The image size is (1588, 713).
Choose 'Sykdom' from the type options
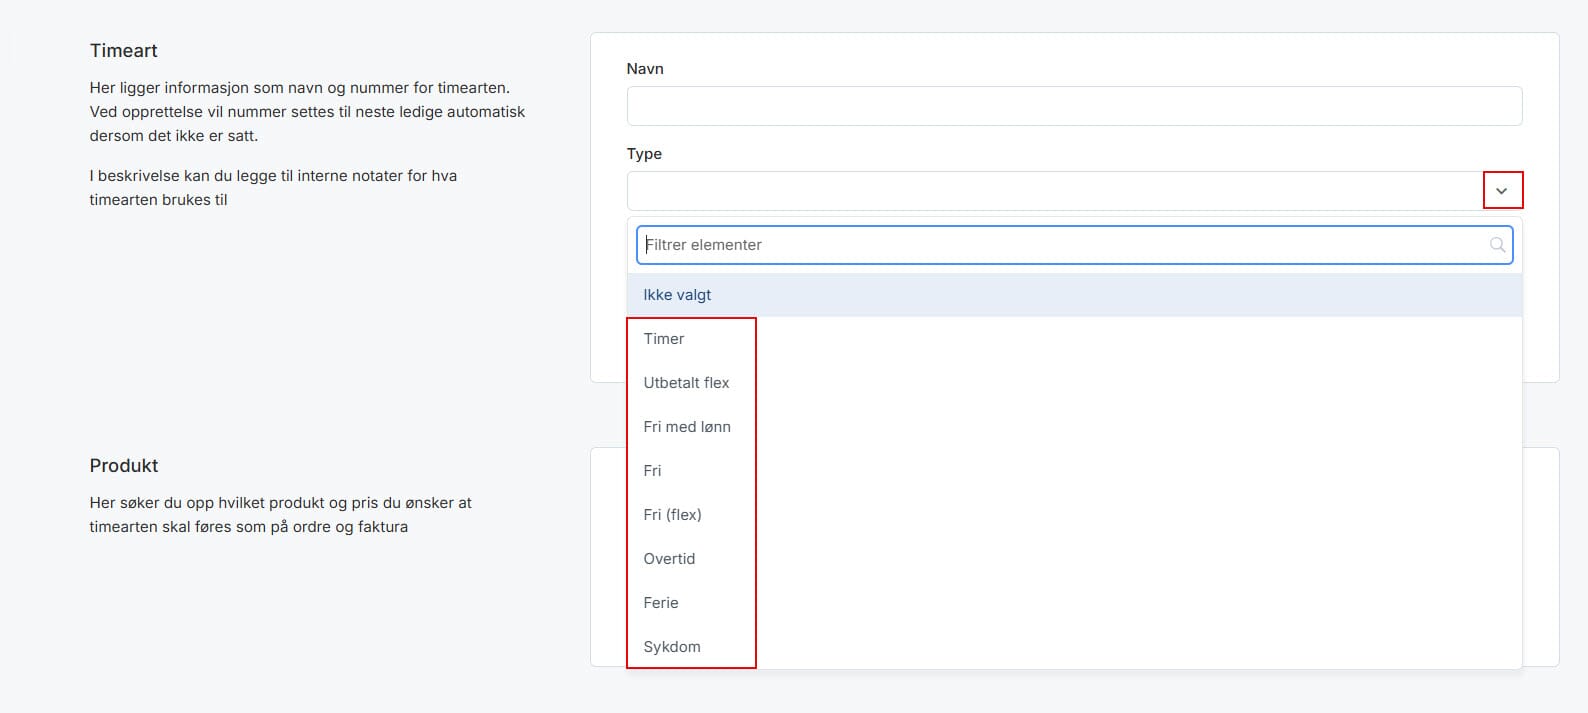point(672,647)
